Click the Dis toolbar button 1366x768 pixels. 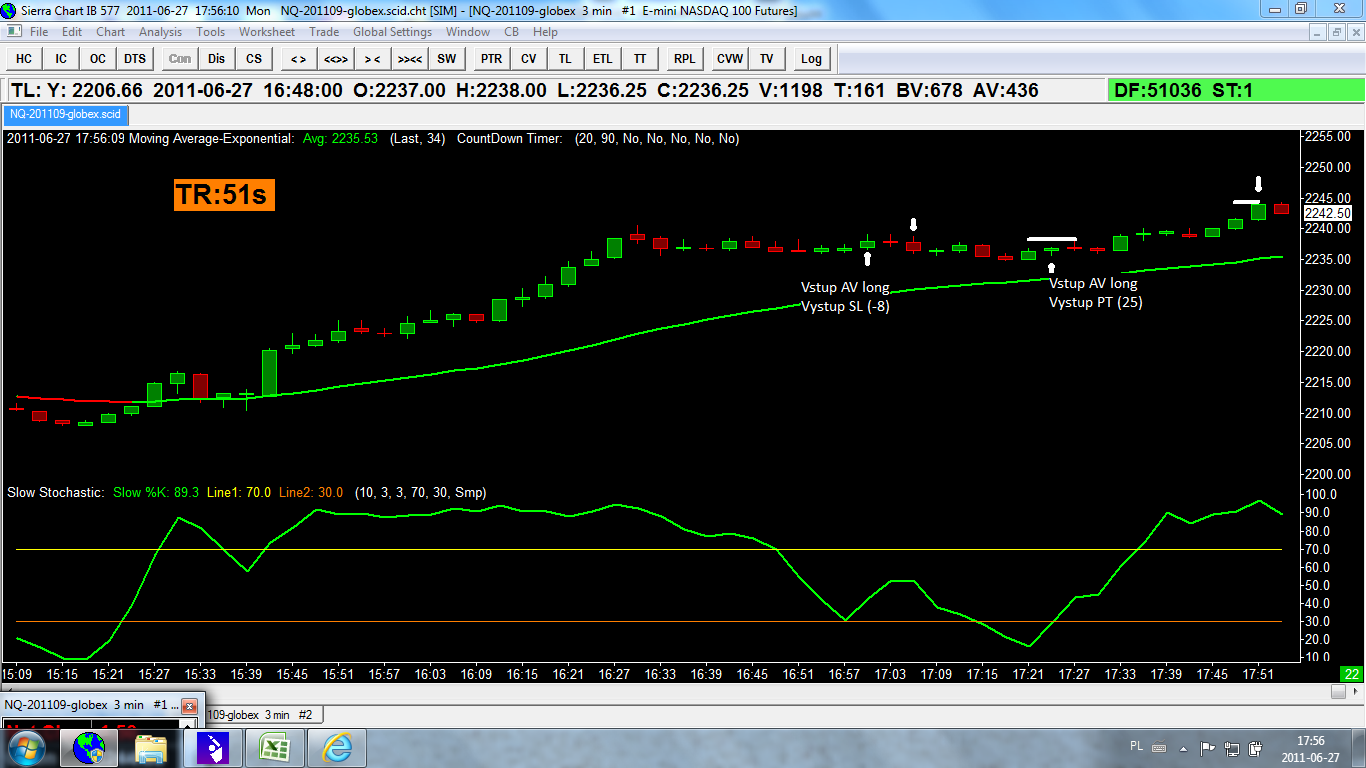(217, 59)
